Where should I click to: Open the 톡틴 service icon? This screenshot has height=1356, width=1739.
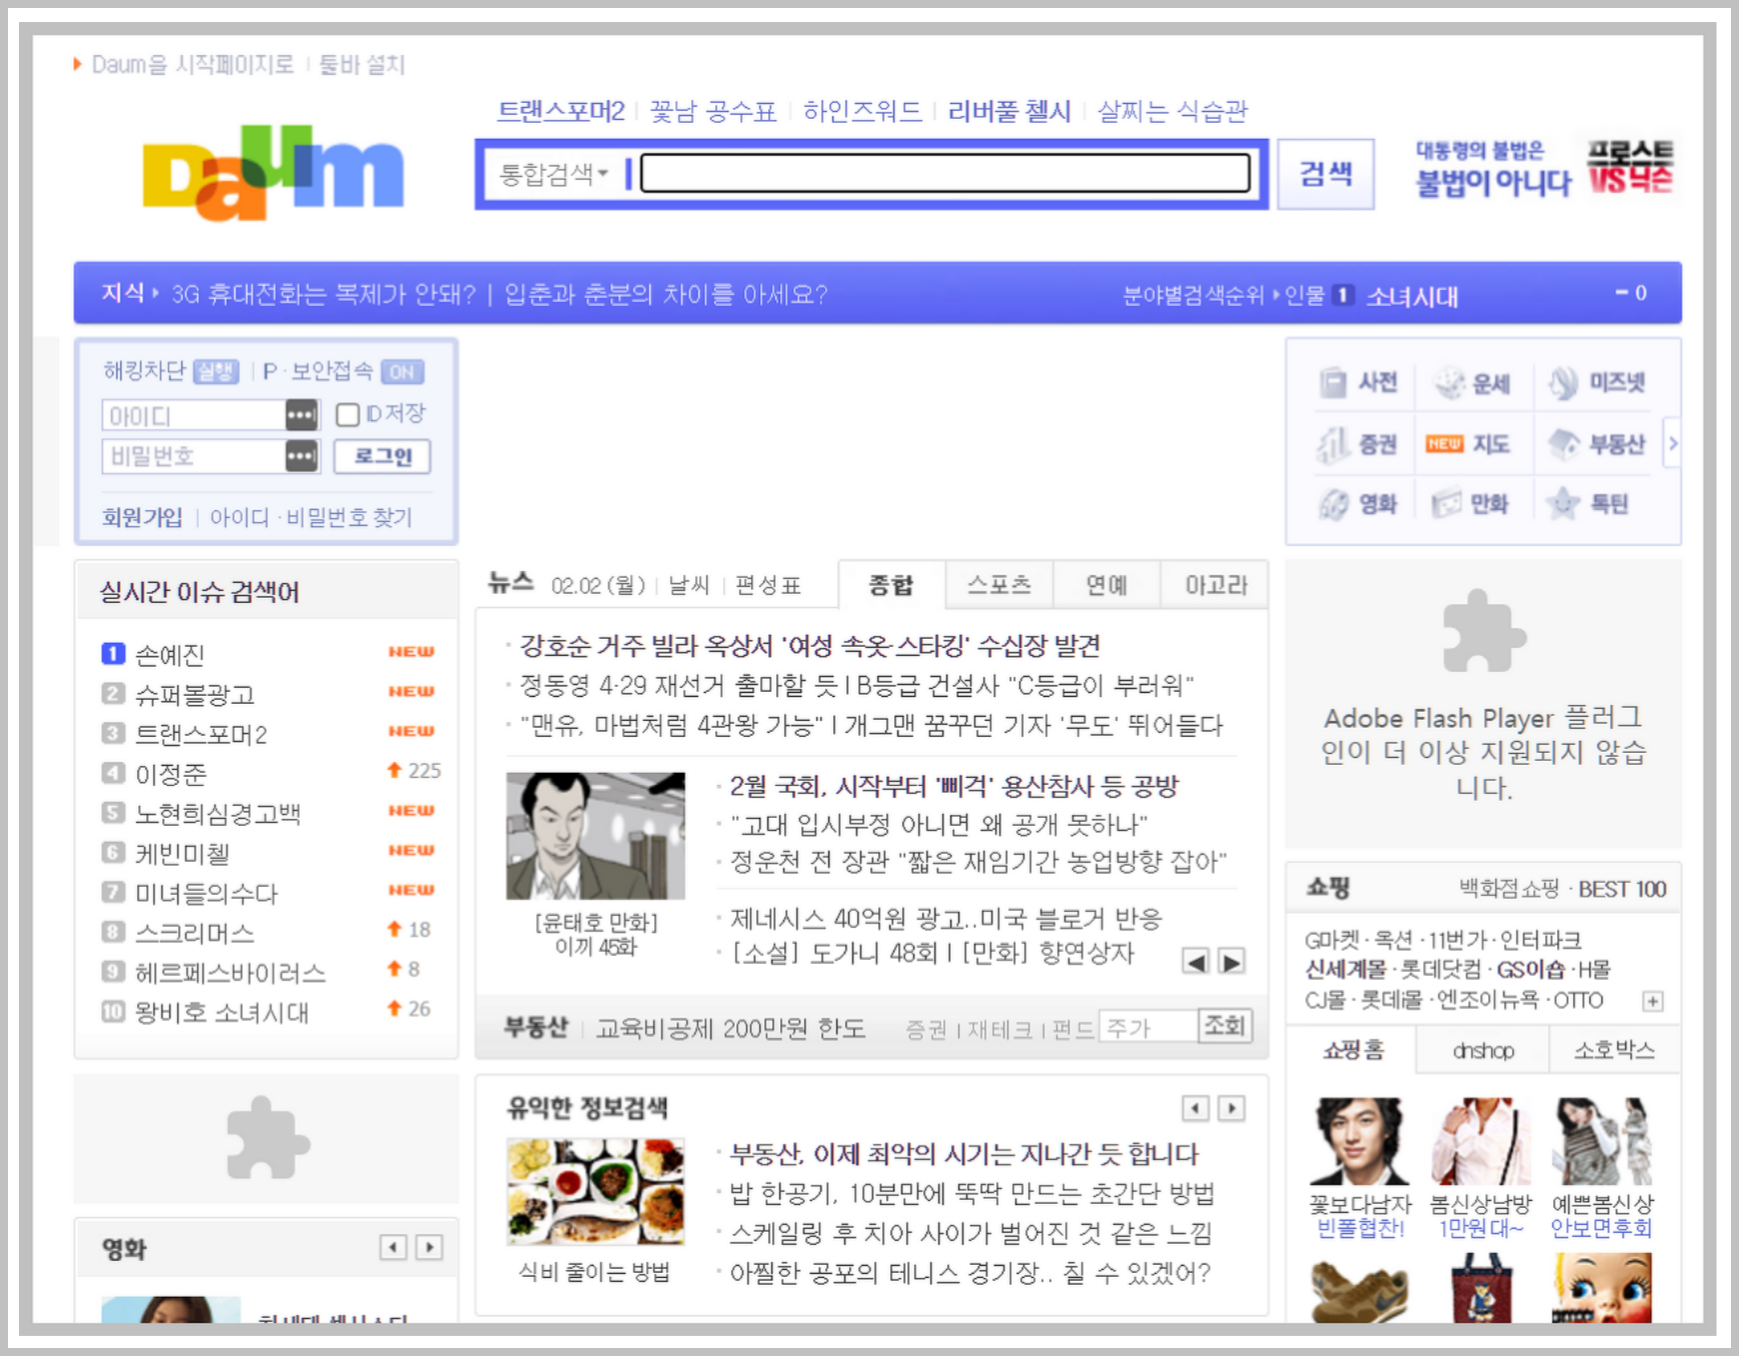1588,503
